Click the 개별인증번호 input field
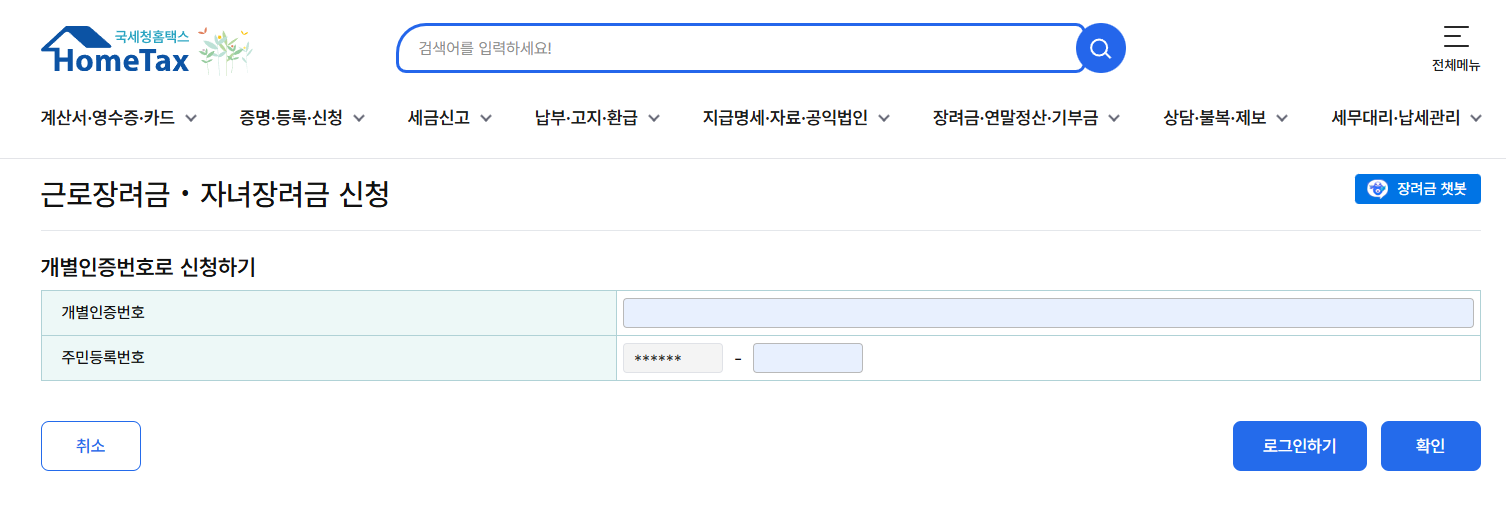The image size is (1506, 526). point(1048,313)
